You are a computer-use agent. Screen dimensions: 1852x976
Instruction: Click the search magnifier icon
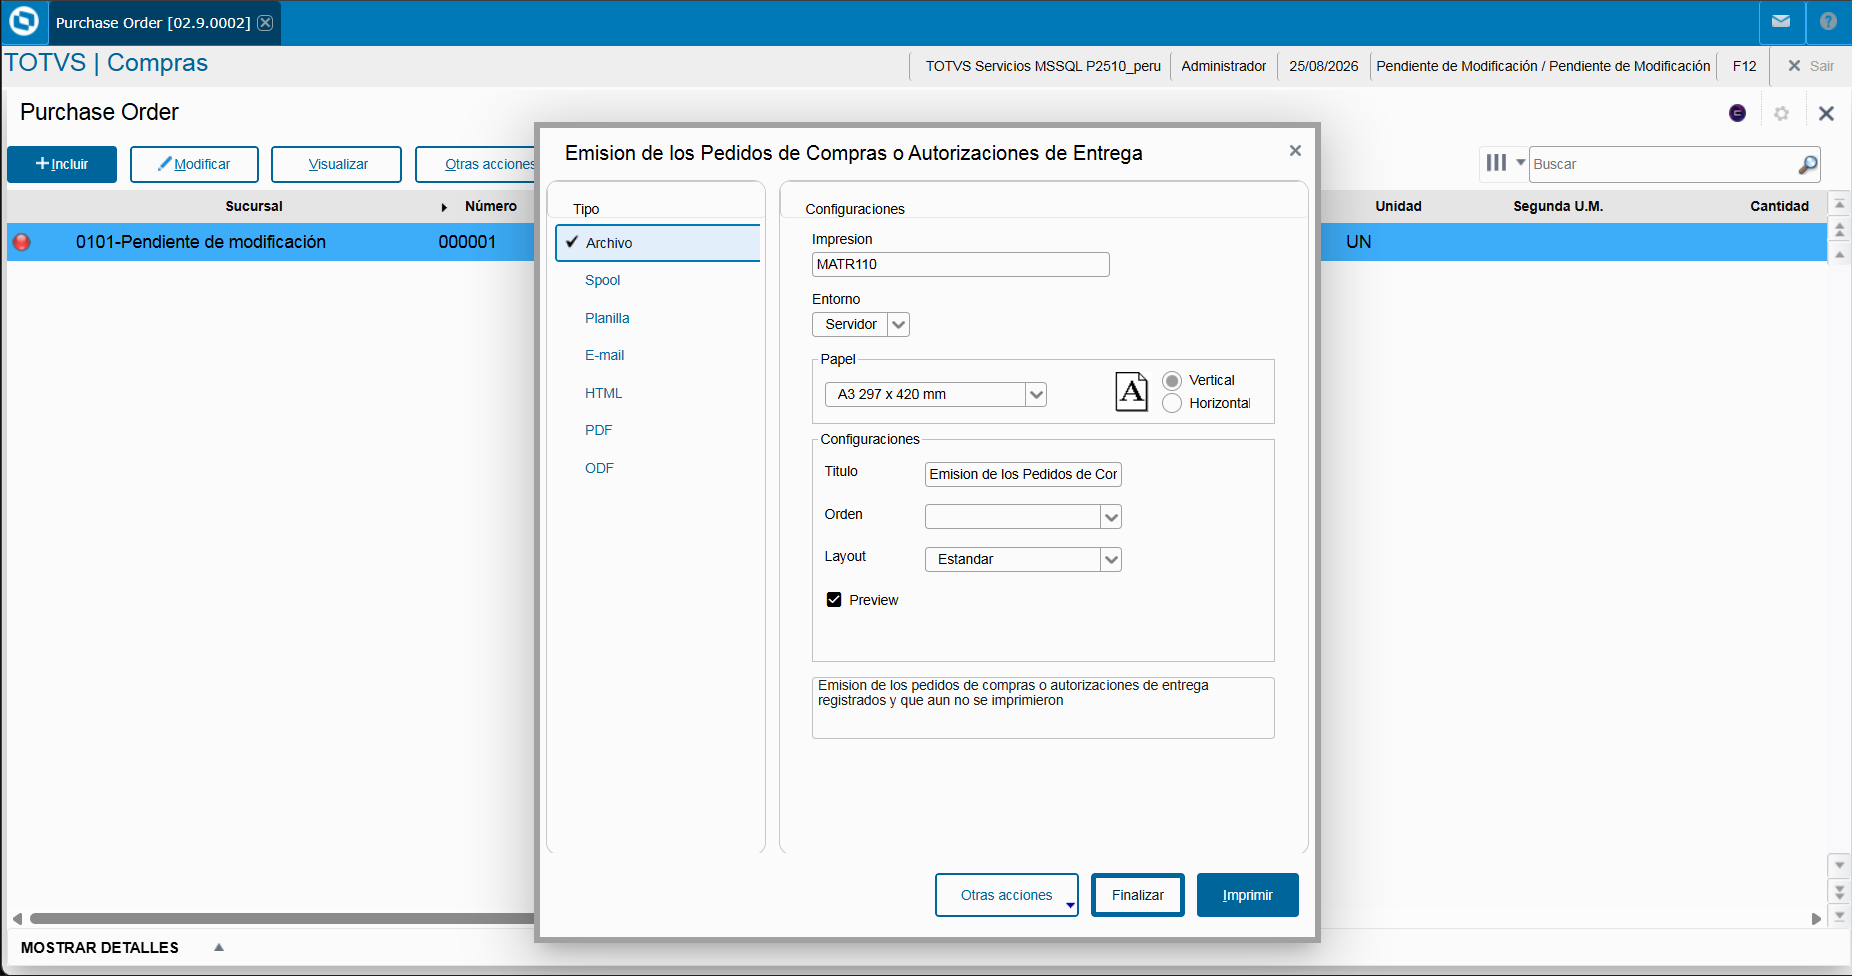[1807, 164]
